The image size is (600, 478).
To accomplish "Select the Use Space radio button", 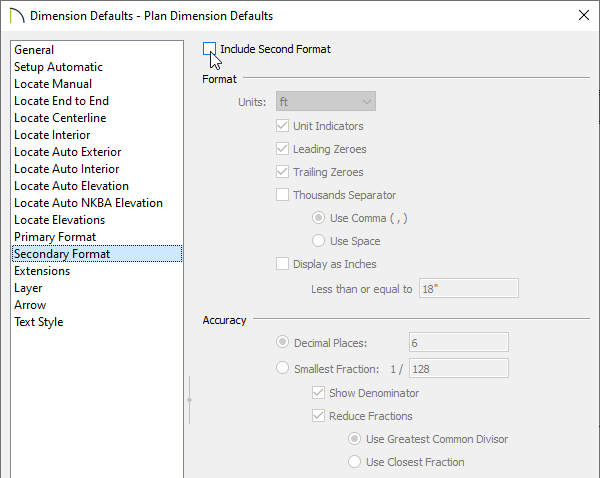I will click(x=318, y=241).
